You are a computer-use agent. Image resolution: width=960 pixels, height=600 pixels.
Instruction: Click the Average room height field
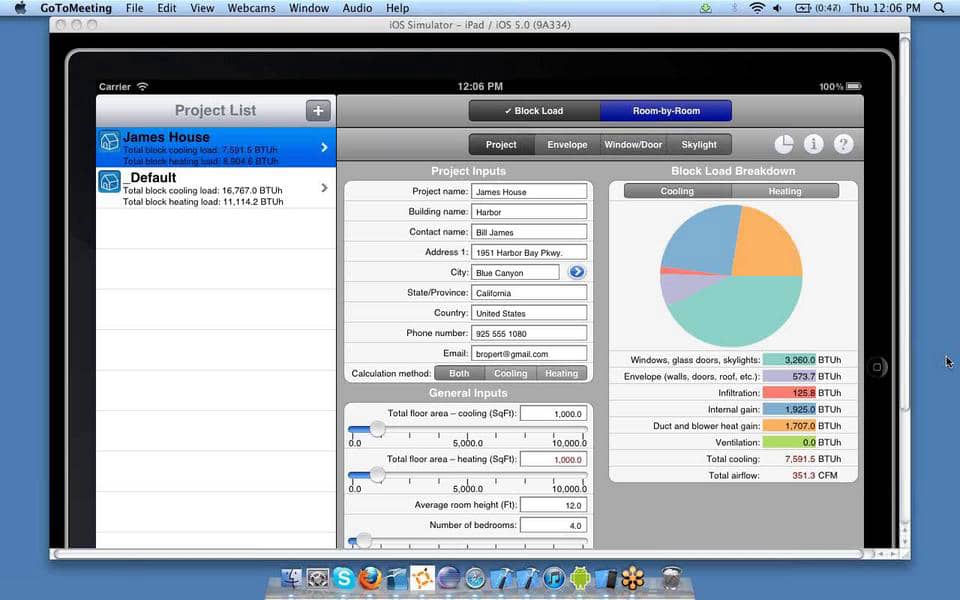tap(553, 505)
